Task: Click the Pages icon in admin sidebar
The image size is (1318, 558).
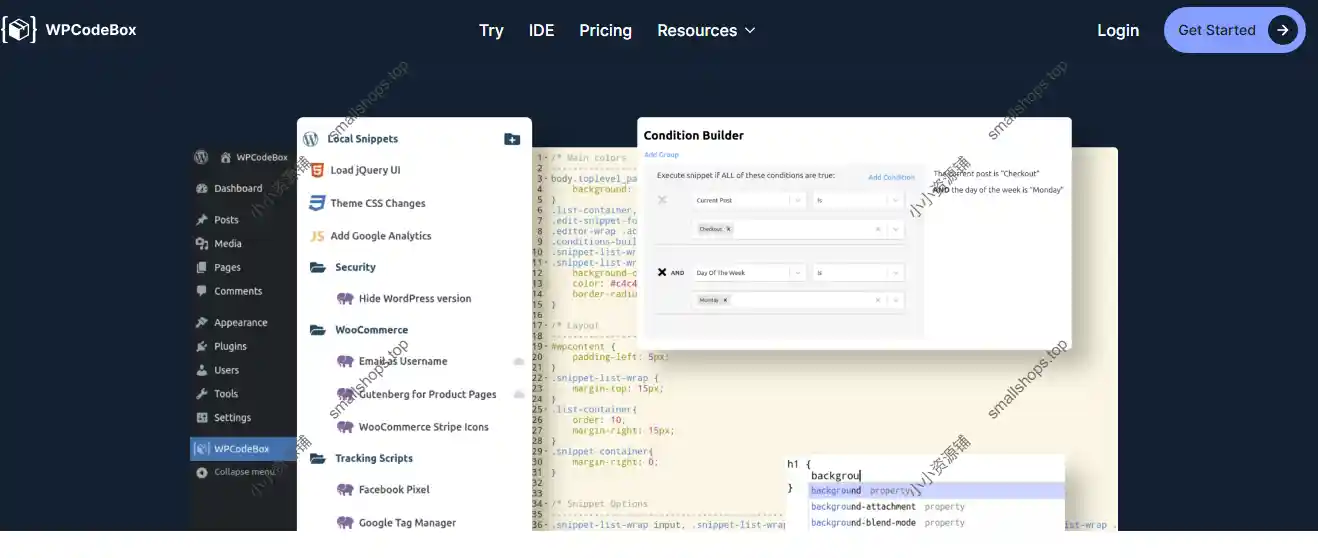Action: 202,268
